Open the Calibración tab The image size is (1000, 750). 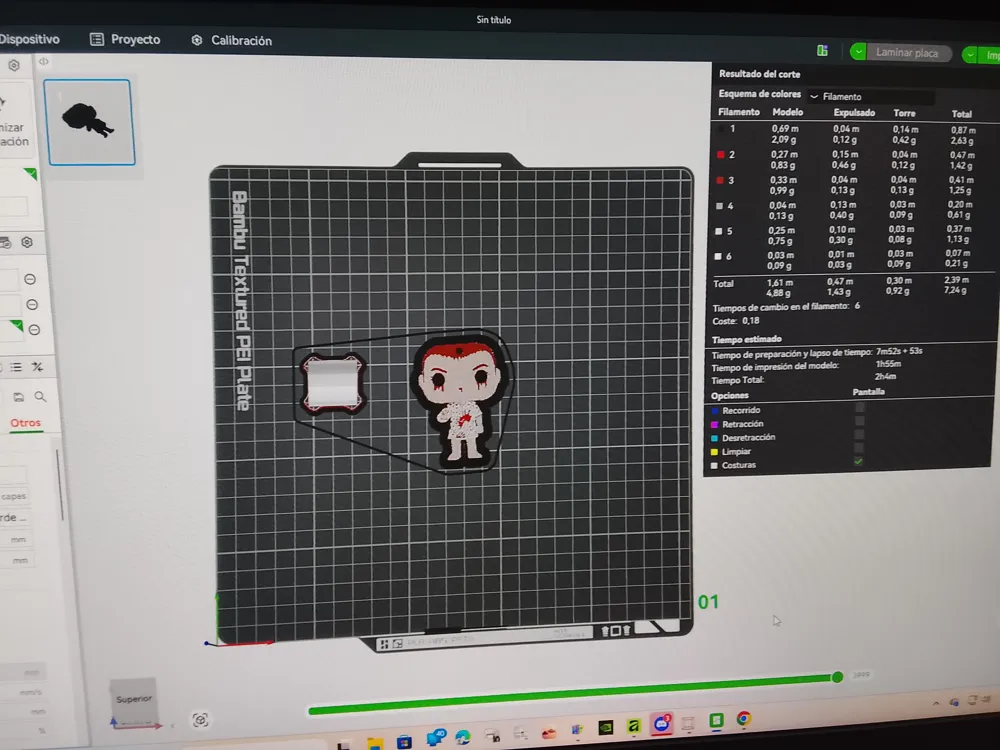pos(232,40)
